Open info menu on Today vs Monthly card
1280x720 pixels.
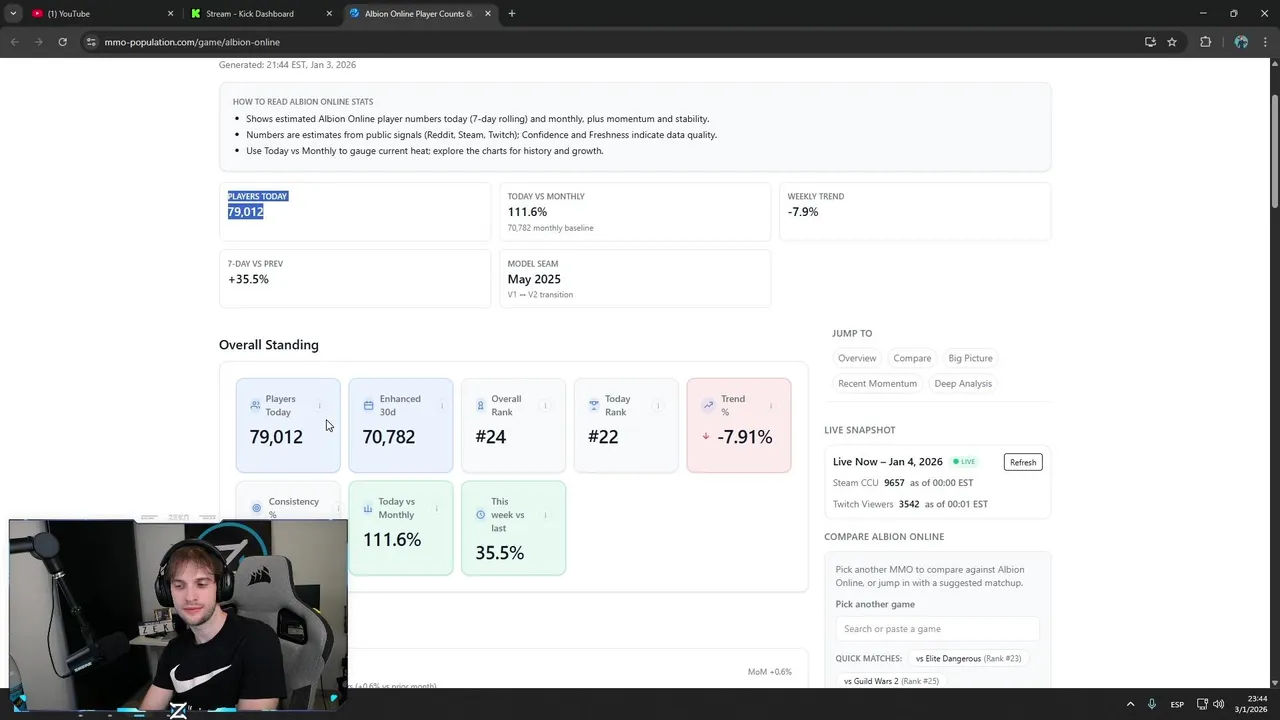(437, 508)
